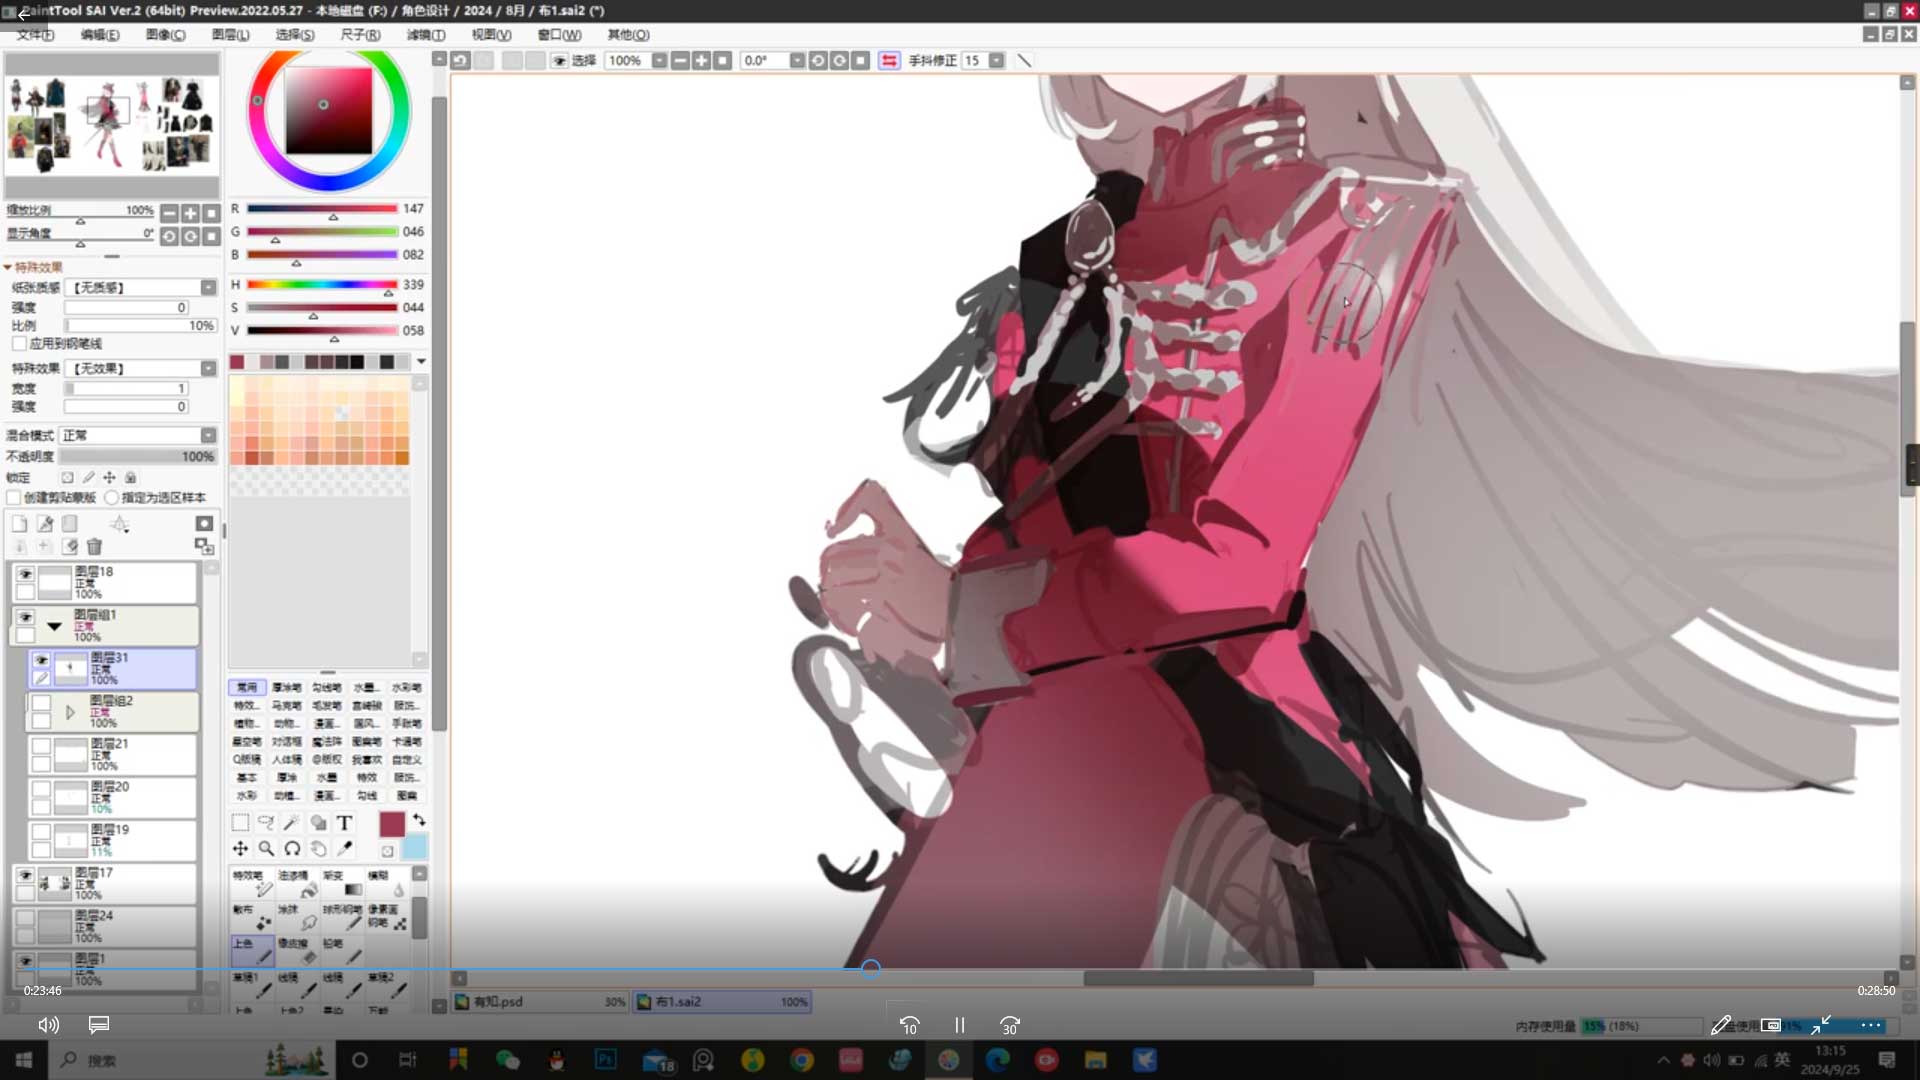This screenshot has width=1920, height=1080.
Task: Hide layer 图层18 with eye icon
Action: [x=25, y=574]
